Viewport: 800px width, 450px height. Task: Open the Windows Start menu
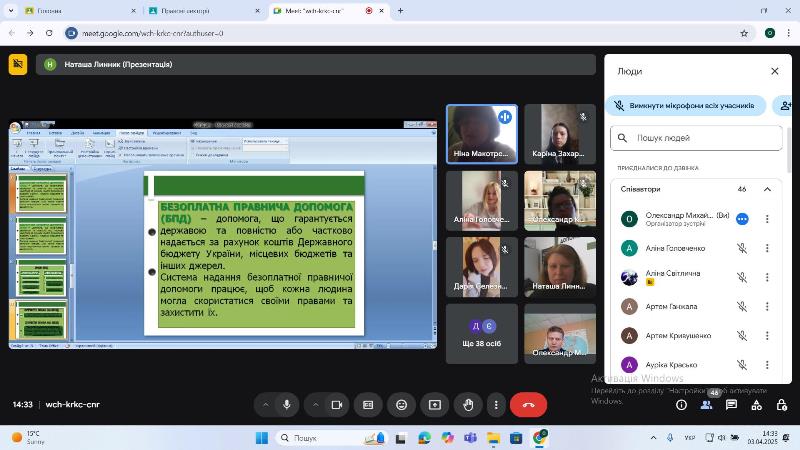(x=262, y=438)
